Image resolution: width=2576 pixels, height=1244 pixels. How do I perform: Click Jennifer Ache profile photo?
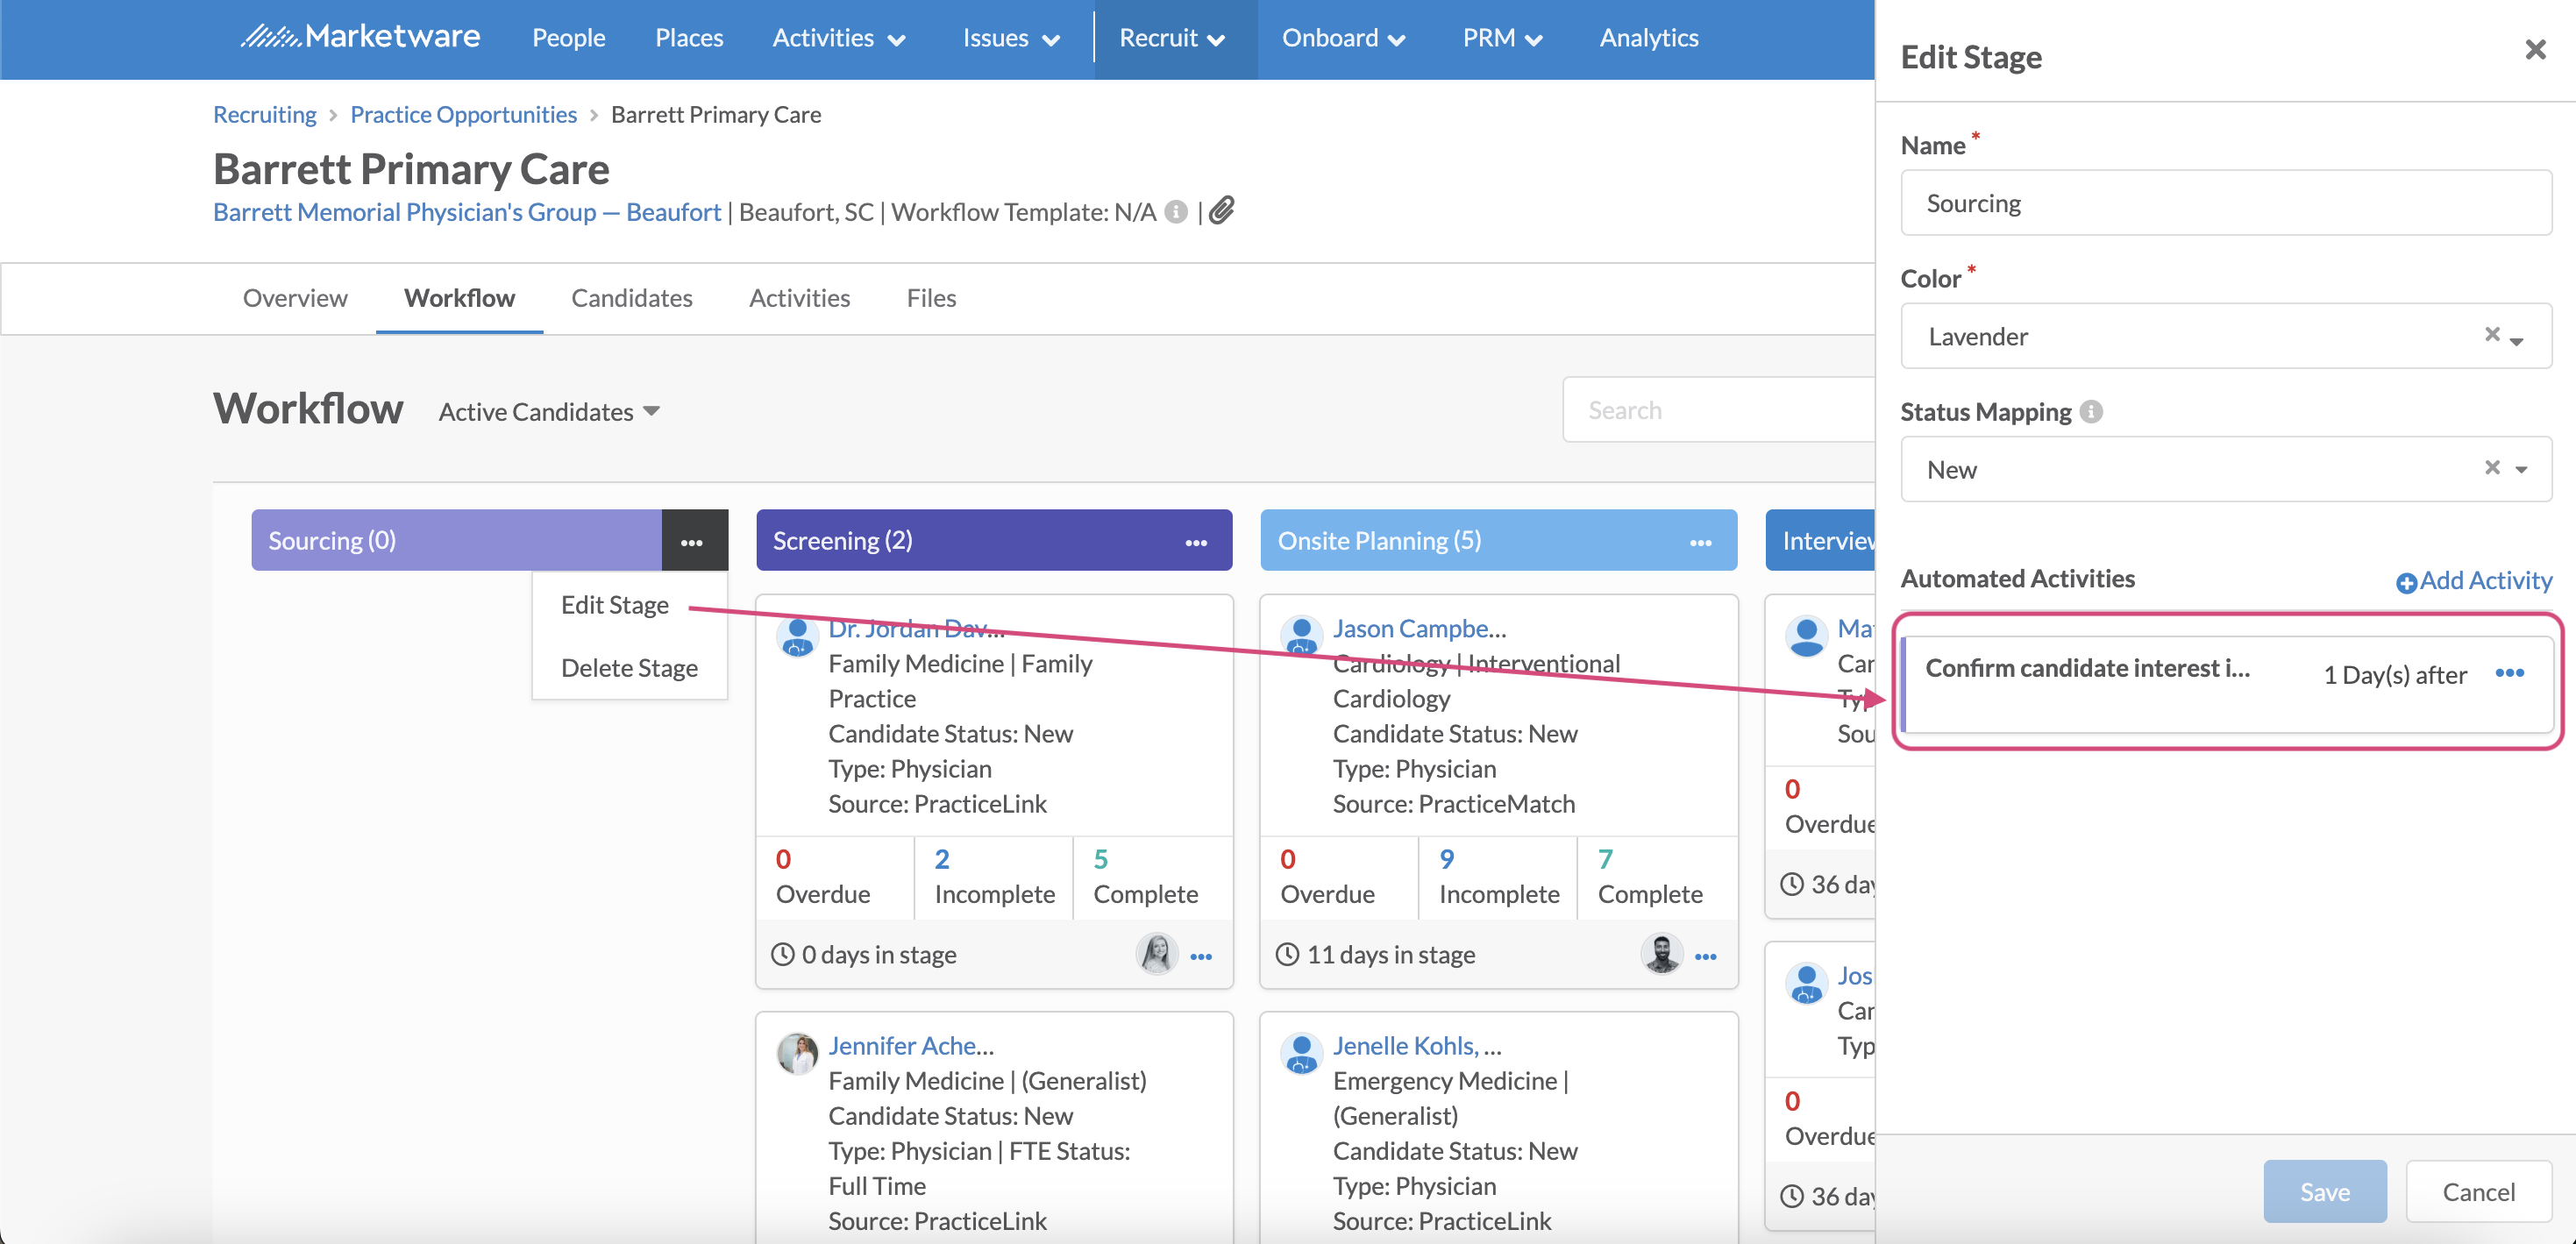(x=797, y=1053)
